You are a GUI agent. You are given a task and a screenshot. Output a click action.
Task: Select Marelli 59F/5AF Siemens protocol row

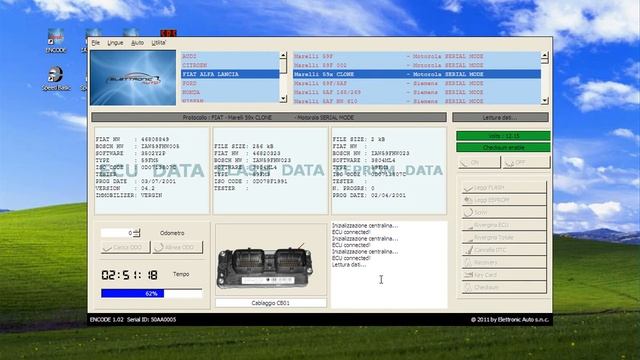pos(417,83)
